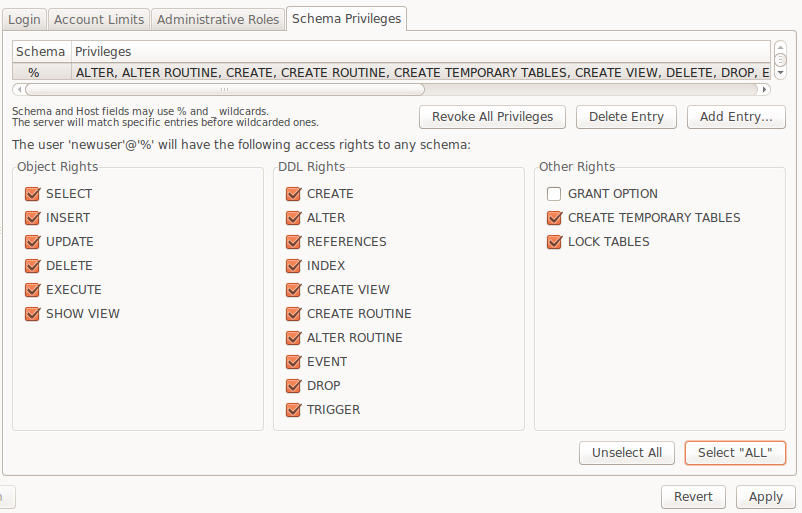The width and height of the screenshot is (802, 513).
Task: Toggle the SHOW VIEW checkbox
Action: [33, 314]
